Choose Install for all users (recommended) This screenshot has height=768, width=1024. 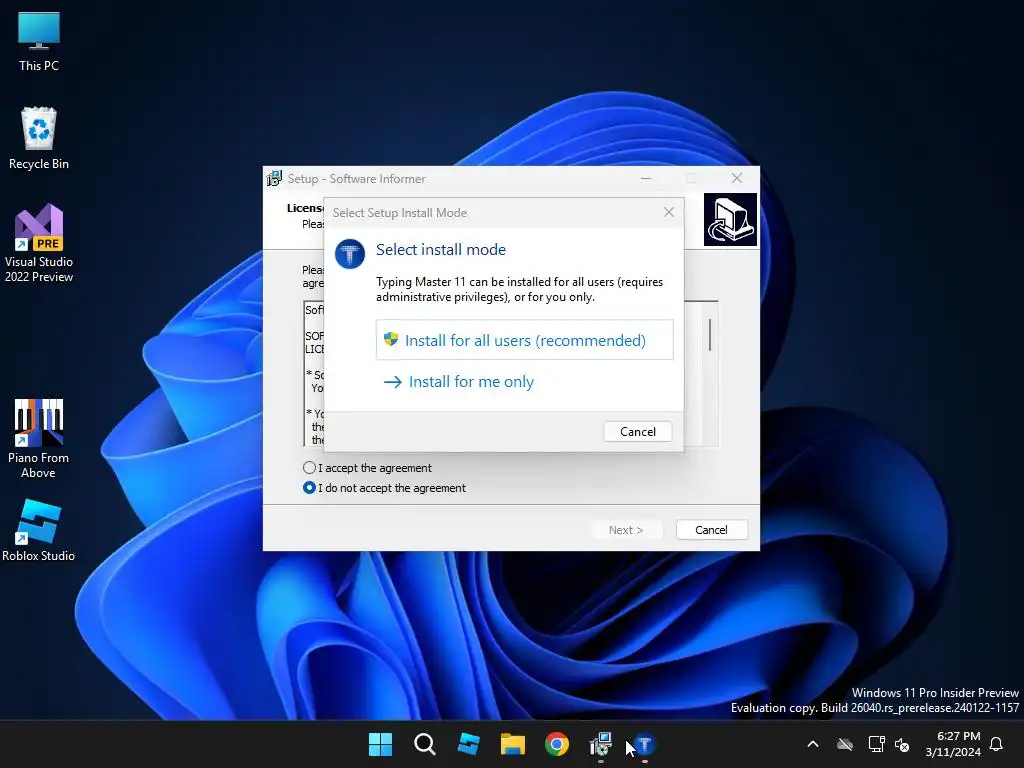click(524, 340)
